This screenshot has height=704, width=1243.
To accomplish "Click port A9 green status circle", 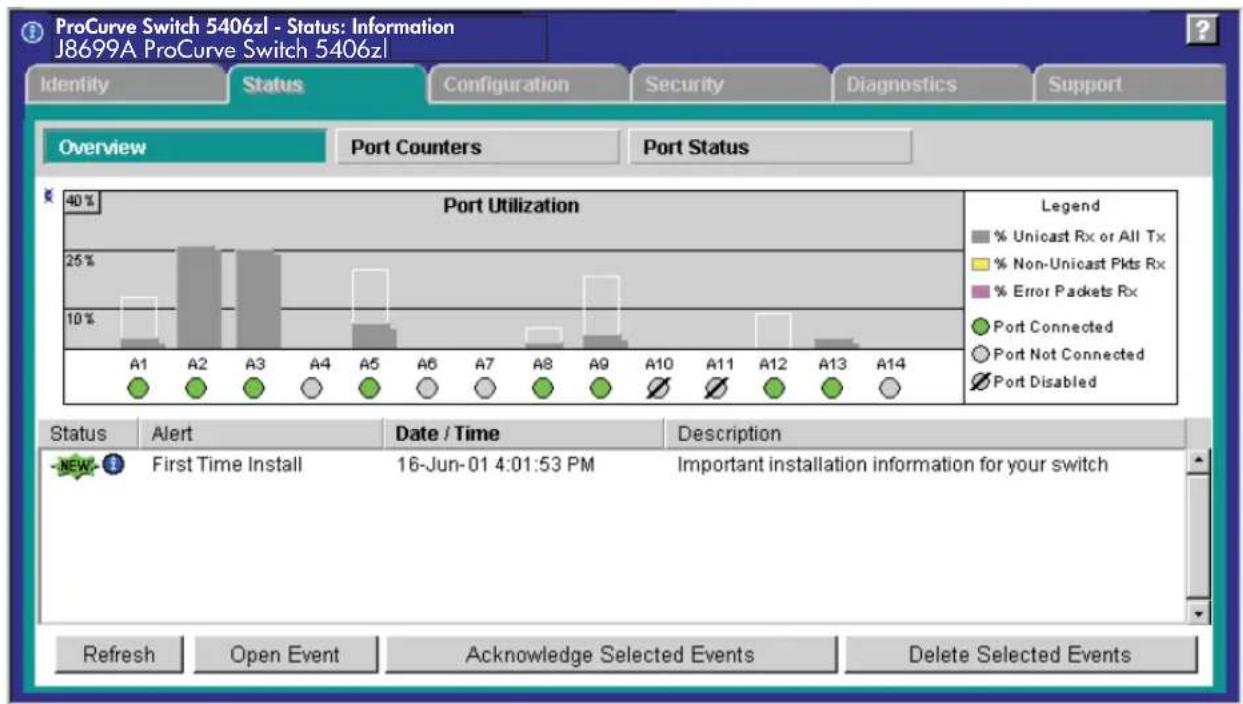I will pyautogui.click(x=600, y=389).
